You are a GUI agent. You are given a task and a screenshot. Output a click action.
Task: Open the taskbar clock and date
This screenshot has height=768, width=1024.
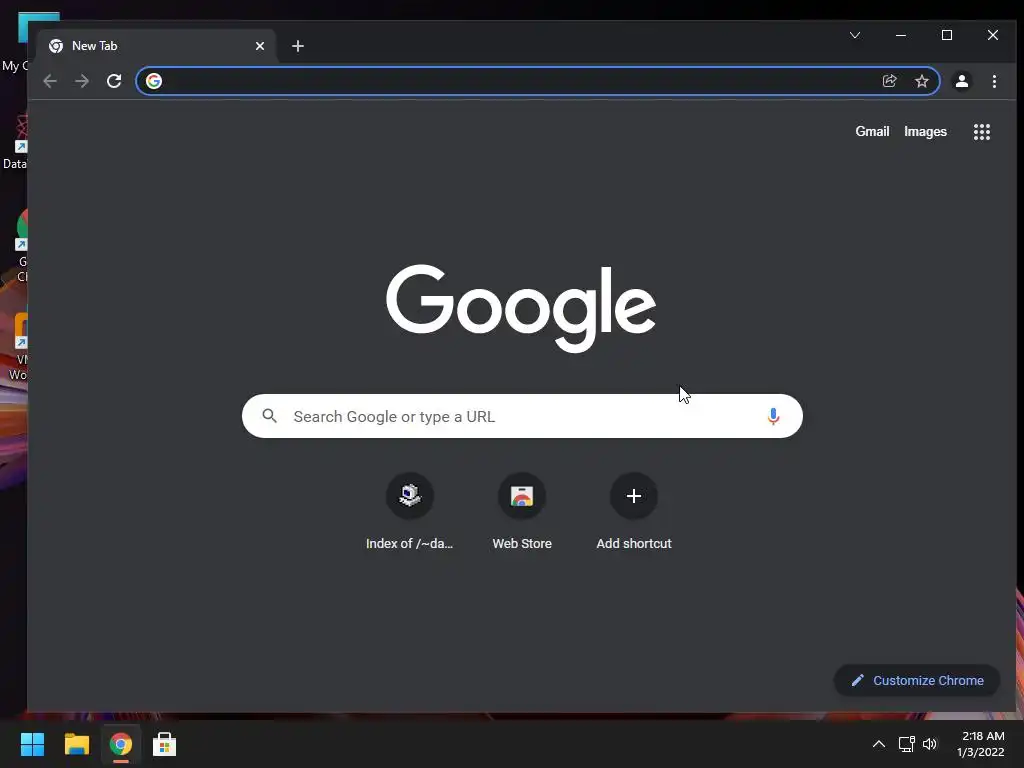coord(981,744)
